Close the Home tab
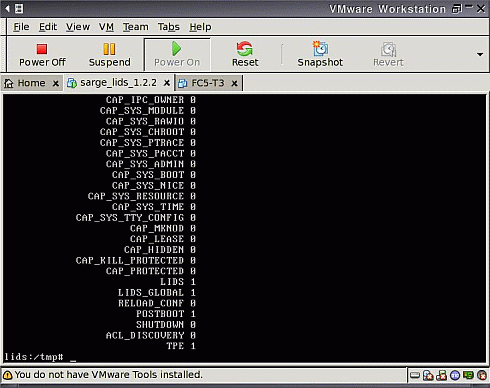 pyautogui.click(x=56, y=83)
